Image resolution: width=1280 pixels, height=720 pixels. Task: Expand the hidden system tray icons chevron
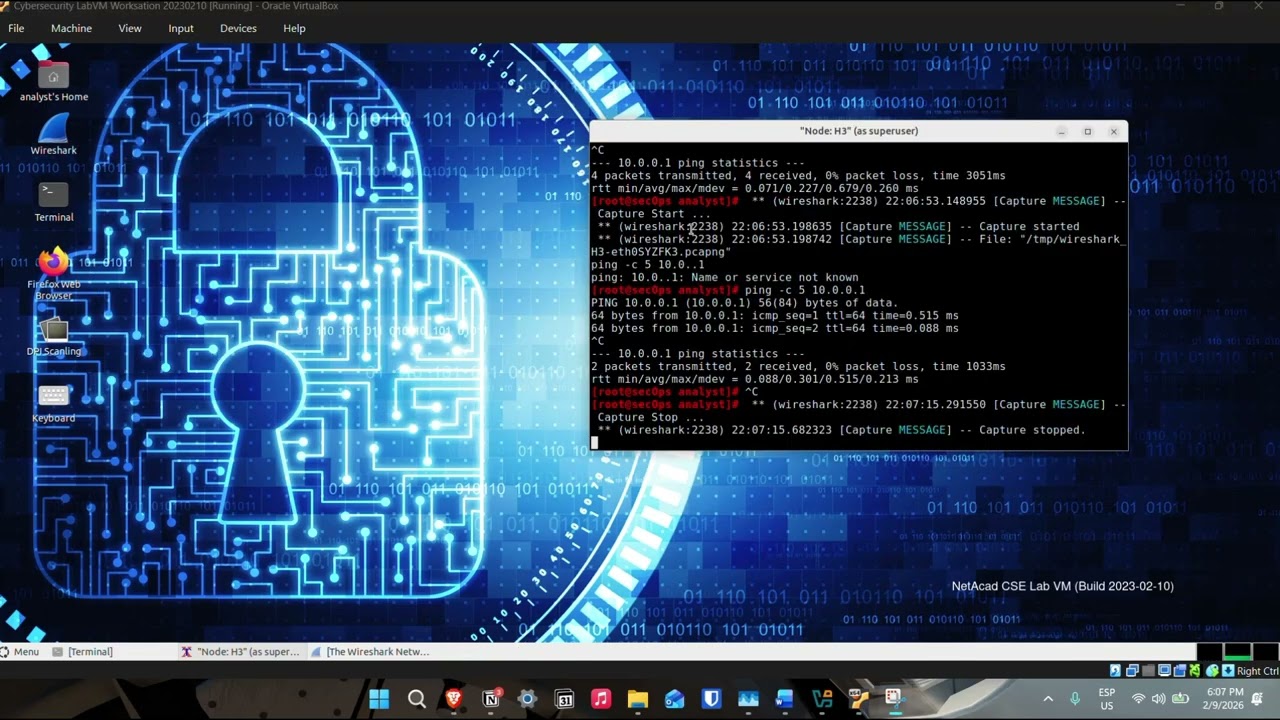click(1048, 699)
